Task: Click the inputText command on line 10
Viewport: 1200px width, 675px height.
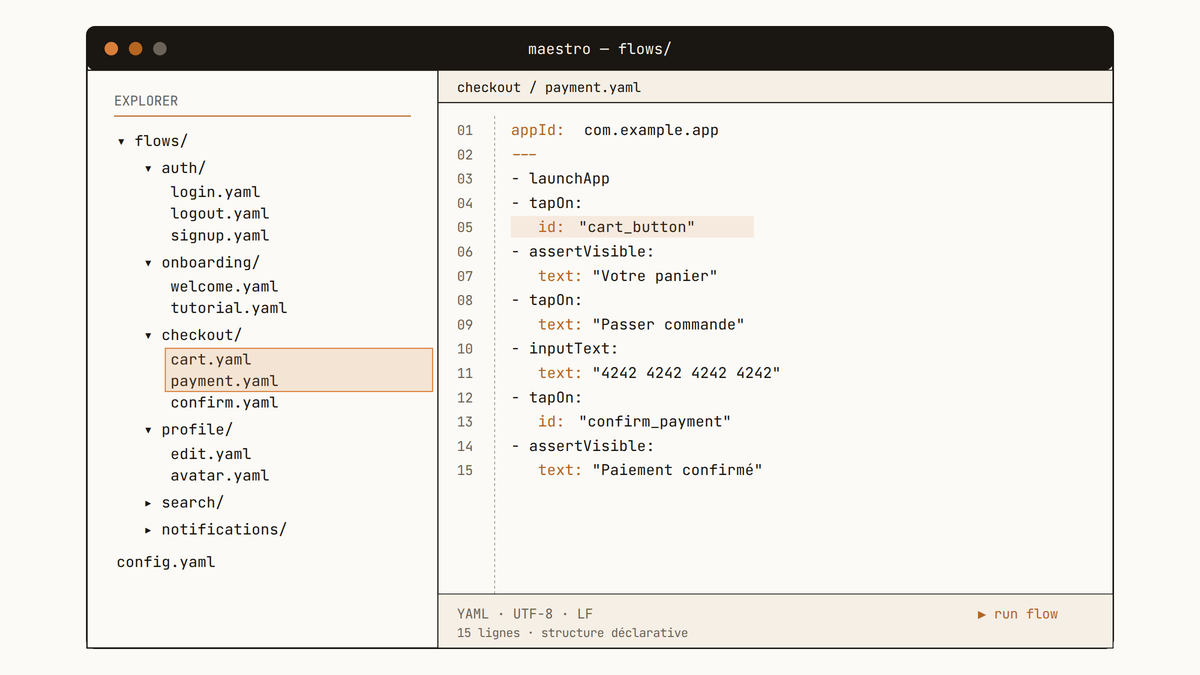Action: coord(565,349)
